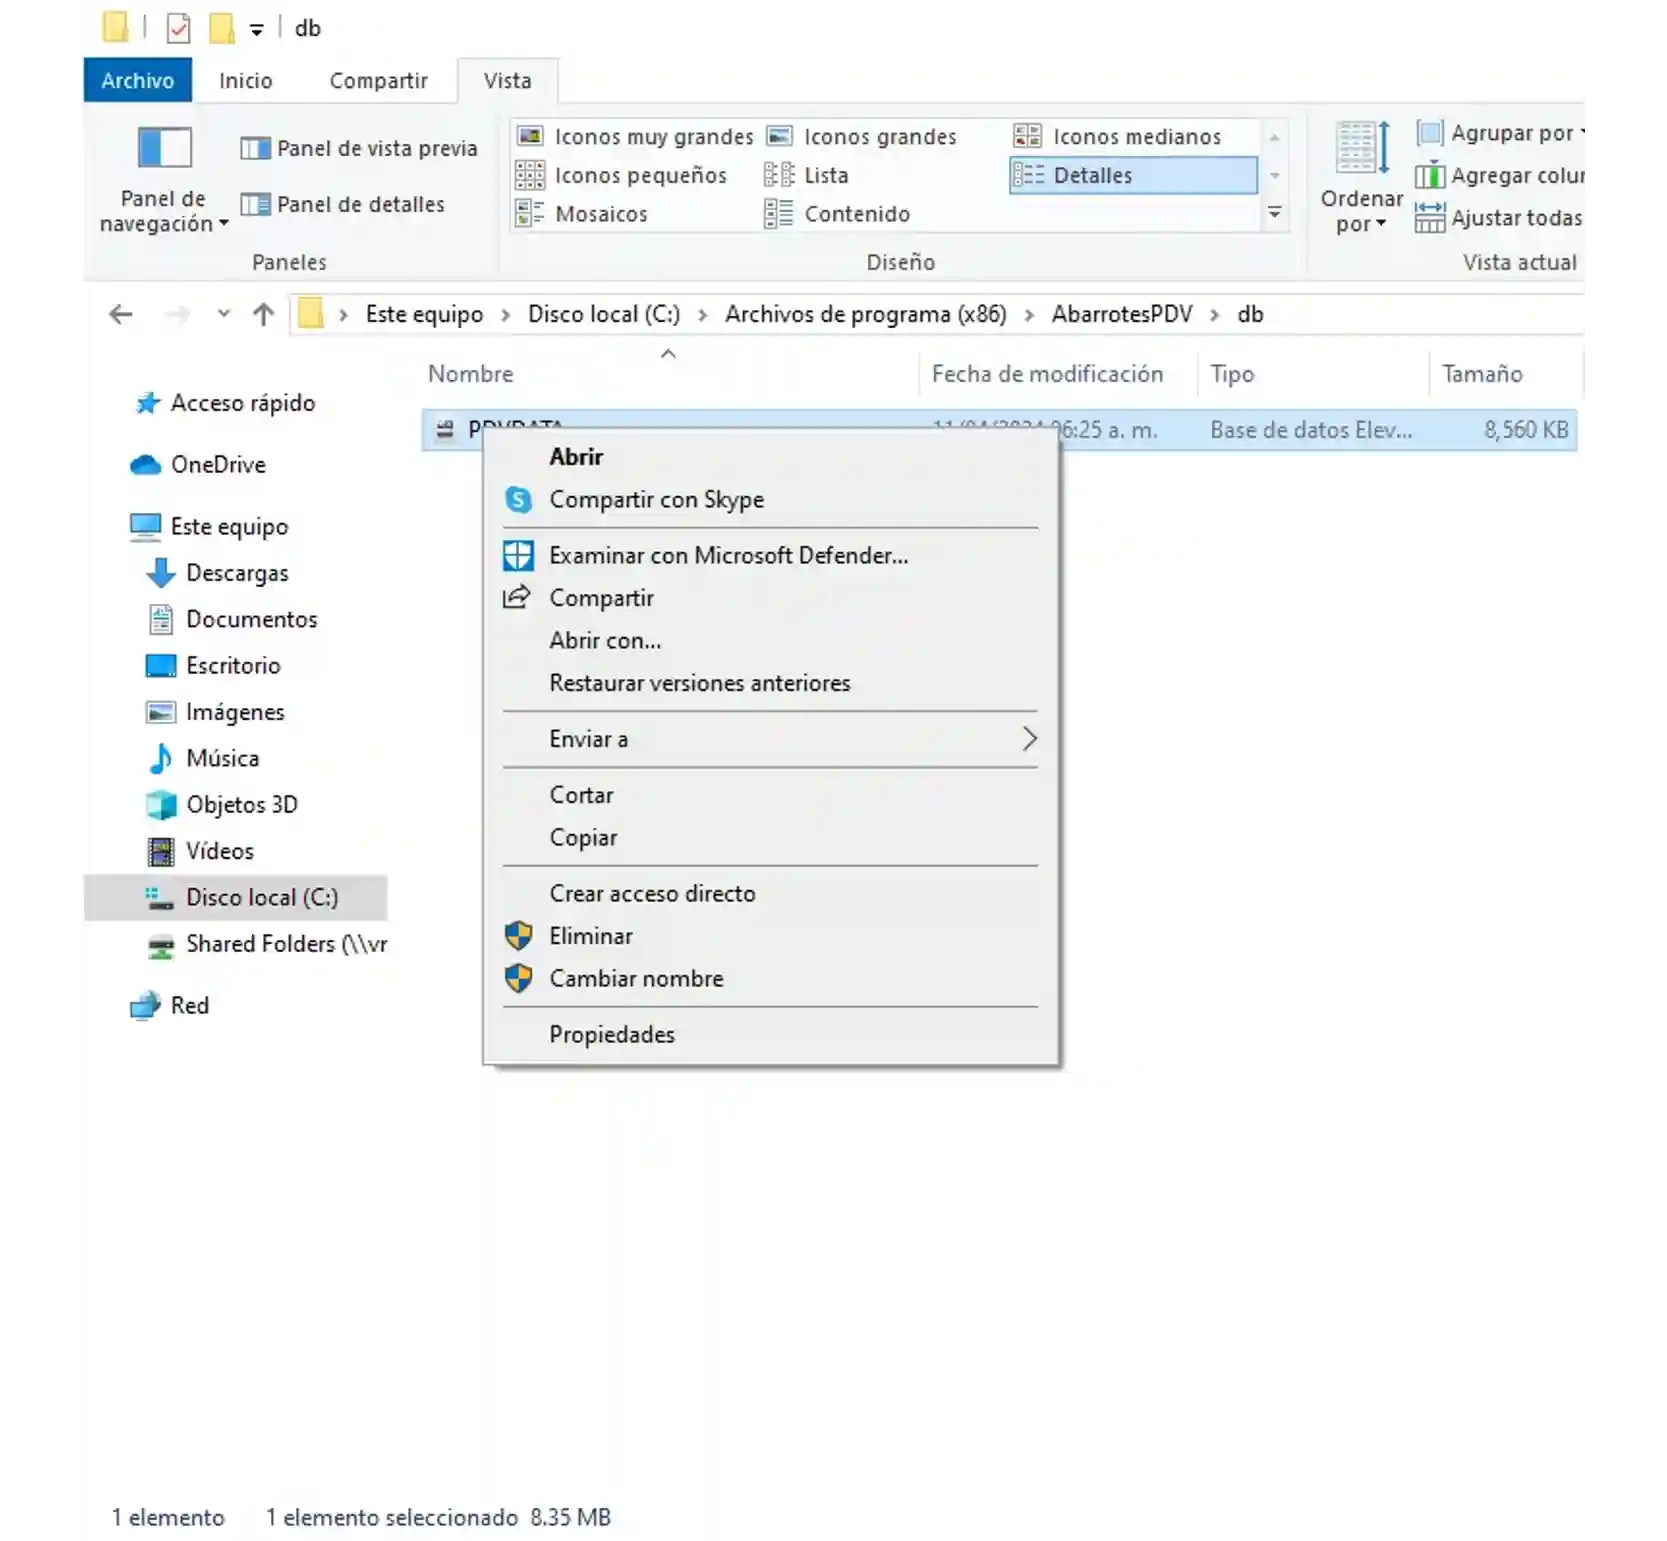The image size is (1667, 1541).
Task: Choose Propiedades from context menu
Action: point(770,1035)
